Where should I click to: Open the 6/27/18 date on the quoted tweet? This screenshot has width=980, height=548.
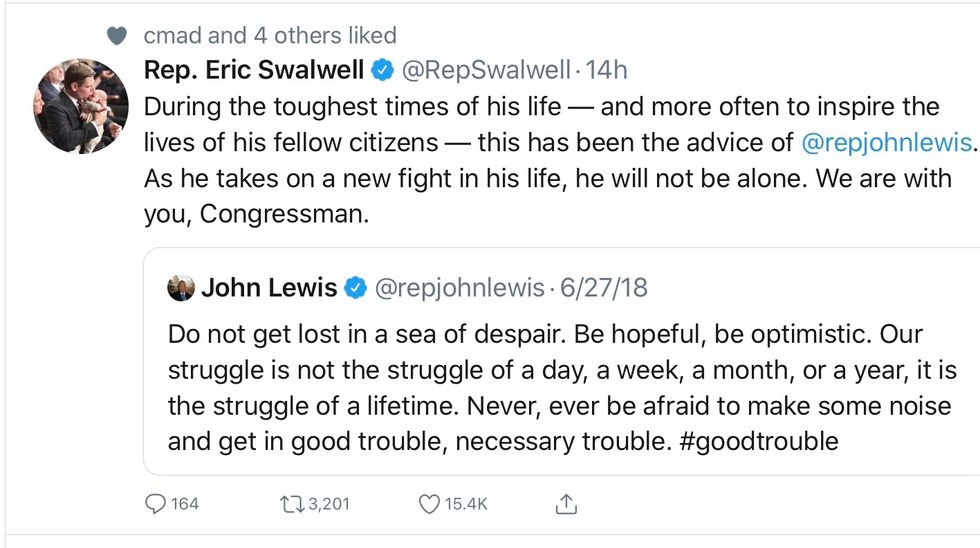pyautogui.click(x=603, y=288)
